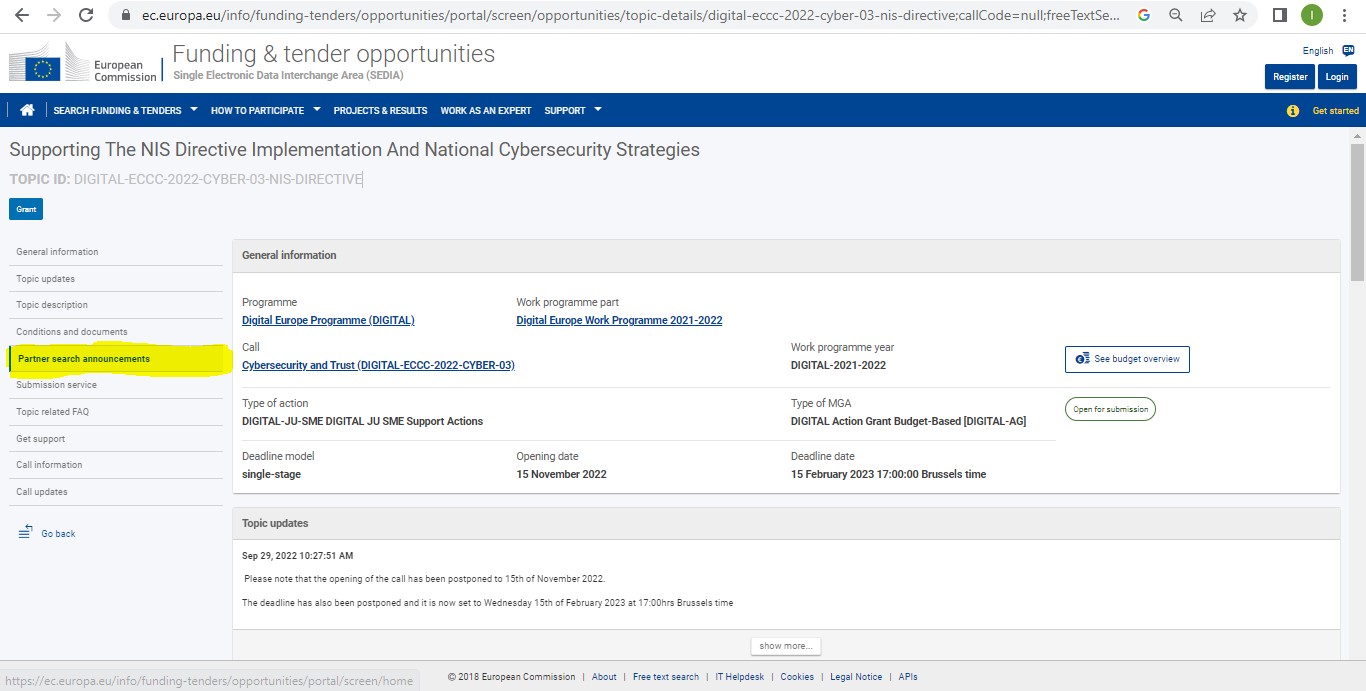
Task: Click the browser forward arrow
Action: click(53, 15)
